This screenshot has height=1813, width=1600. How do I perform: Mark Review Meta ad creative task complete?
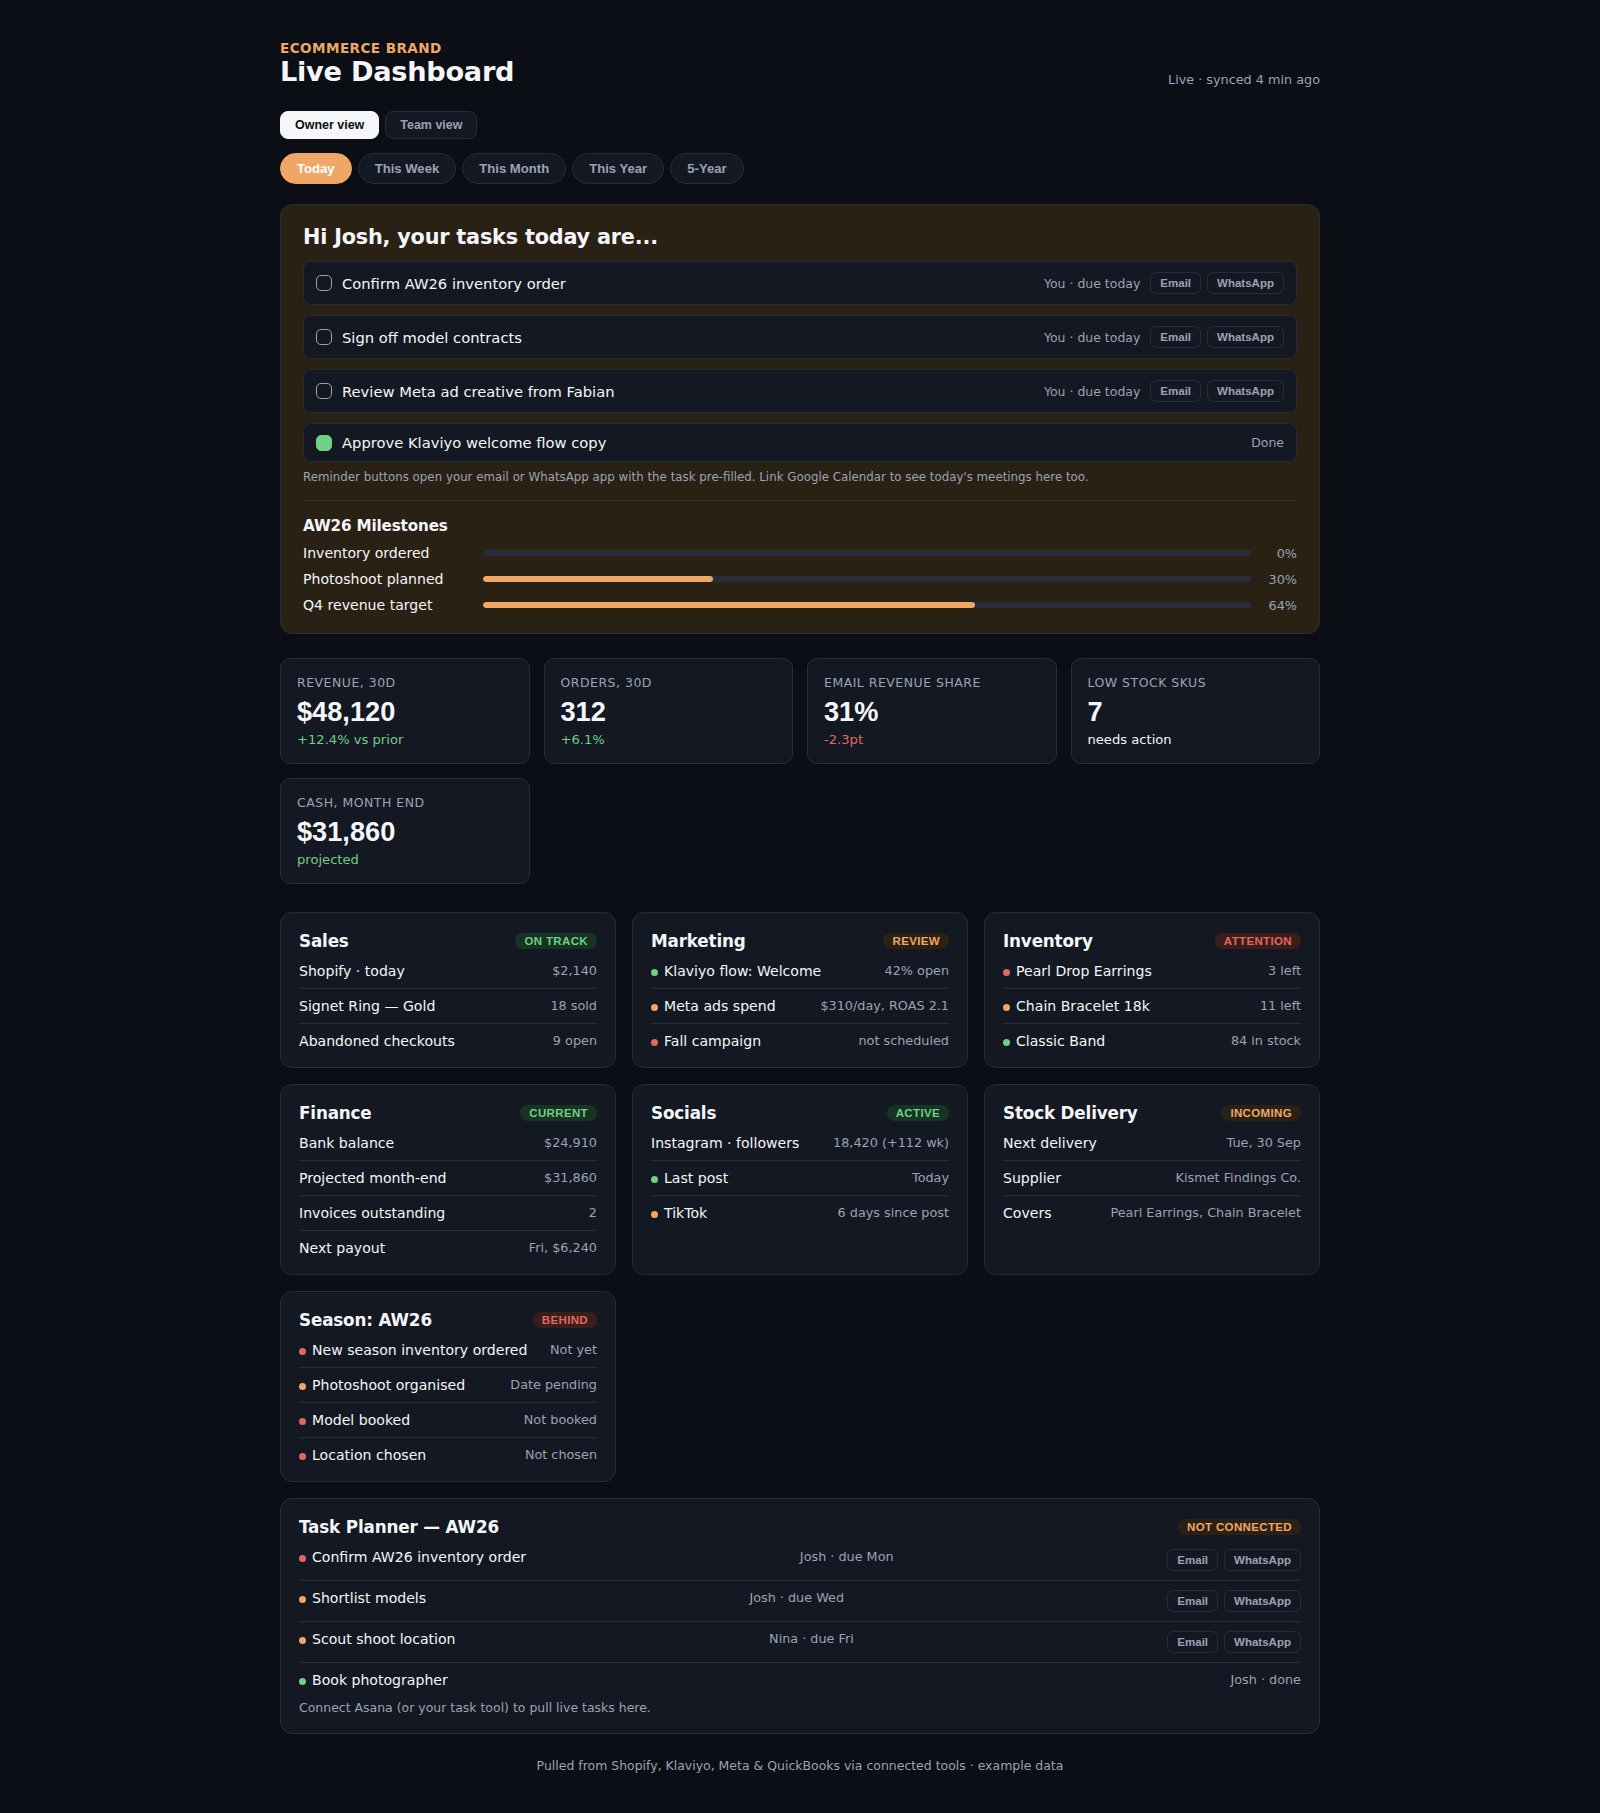324,391
